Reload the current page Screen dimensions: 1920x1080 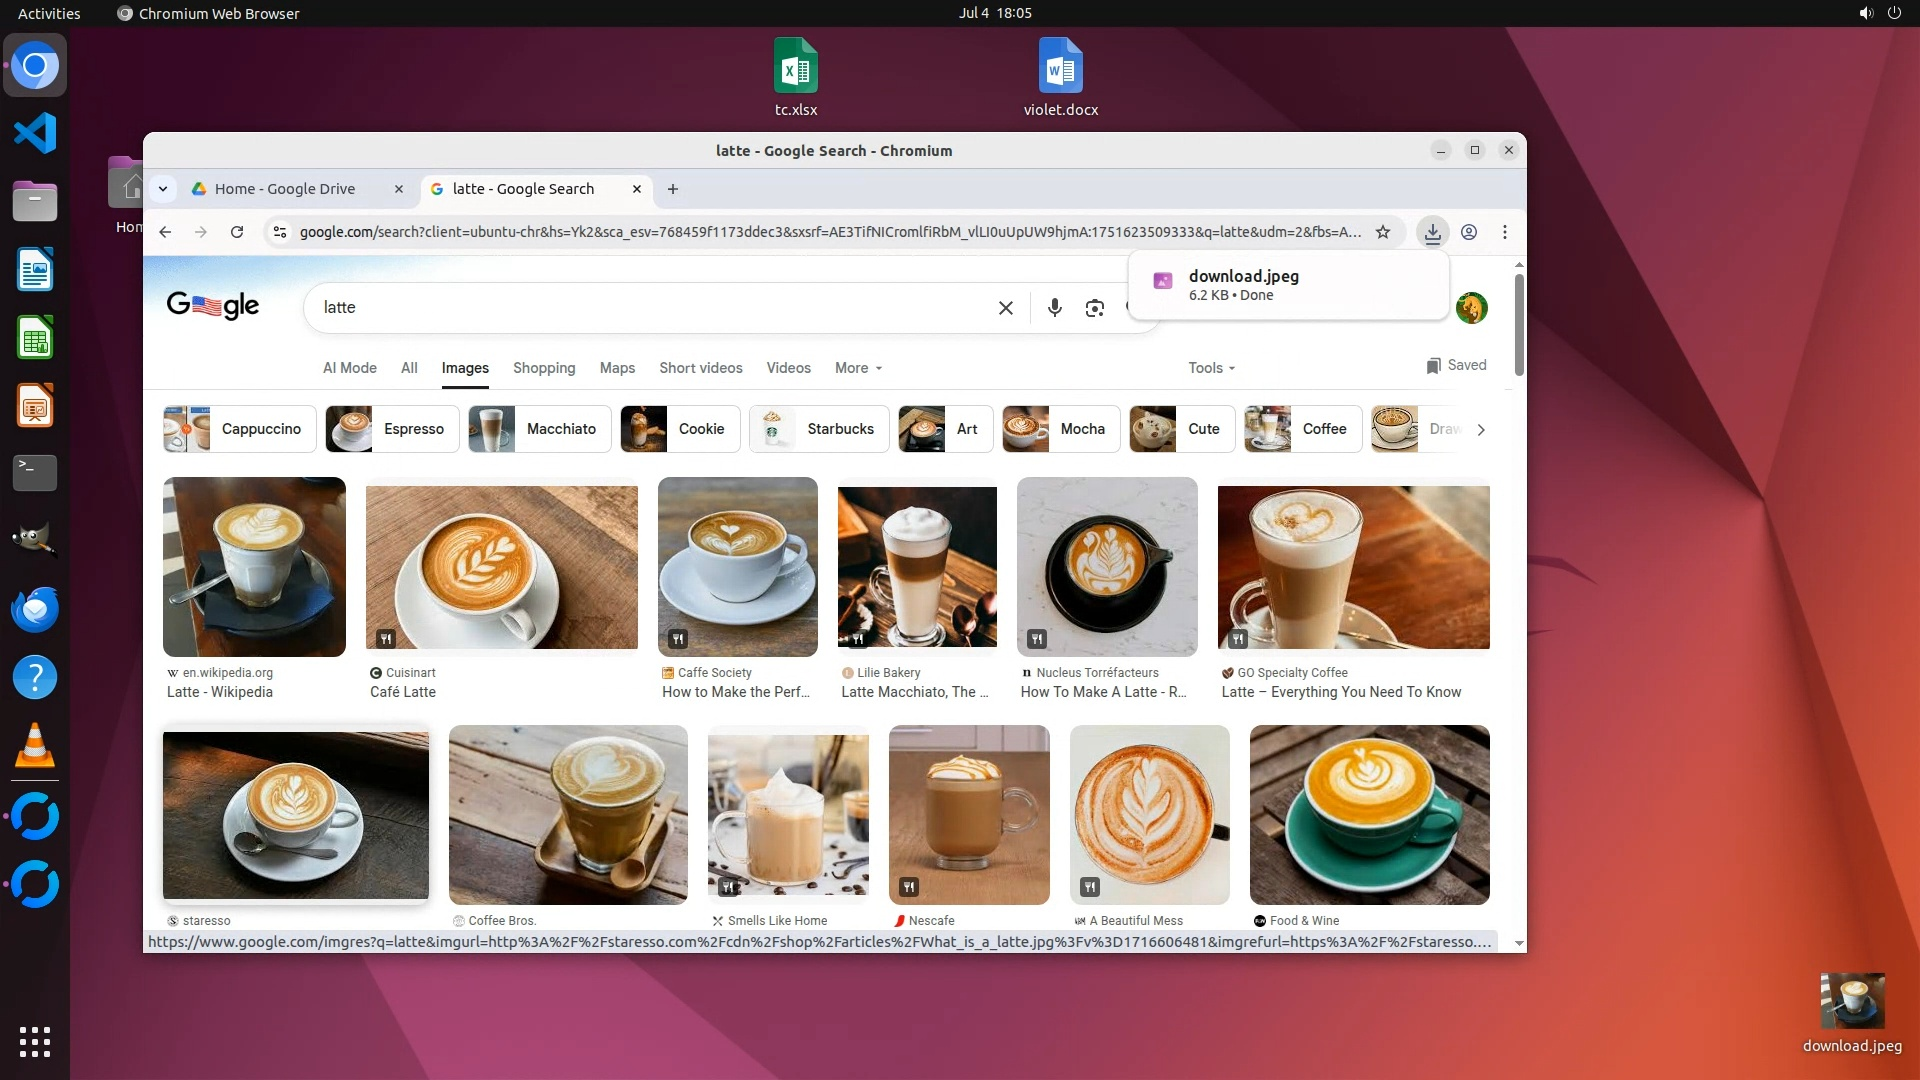click(x=237, y=232)
